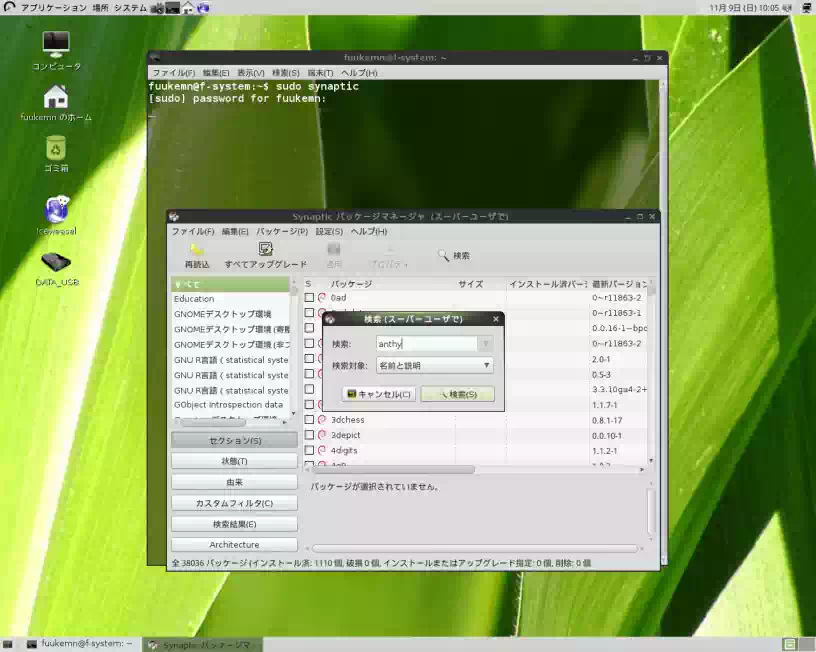816x652 pixels.
Task: Tick the checkbox in the 3.3.10ga4-2+ row
Action: tap(309, 389)
